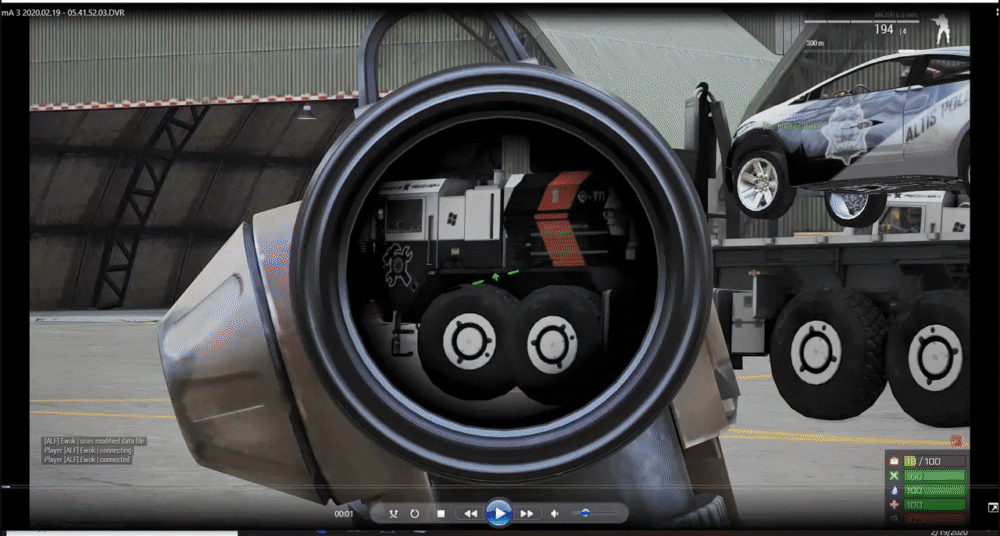Click the briefcase inventory icon in the HUD
Viewport: 1000px width, 536px height.
pos(894,461)
